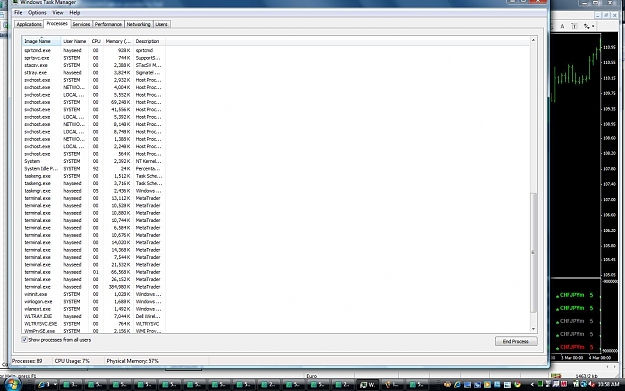The width and height of the screenshot is (625, 391).
Task: Select the wininit.exe process row
Action: [93, 294]
